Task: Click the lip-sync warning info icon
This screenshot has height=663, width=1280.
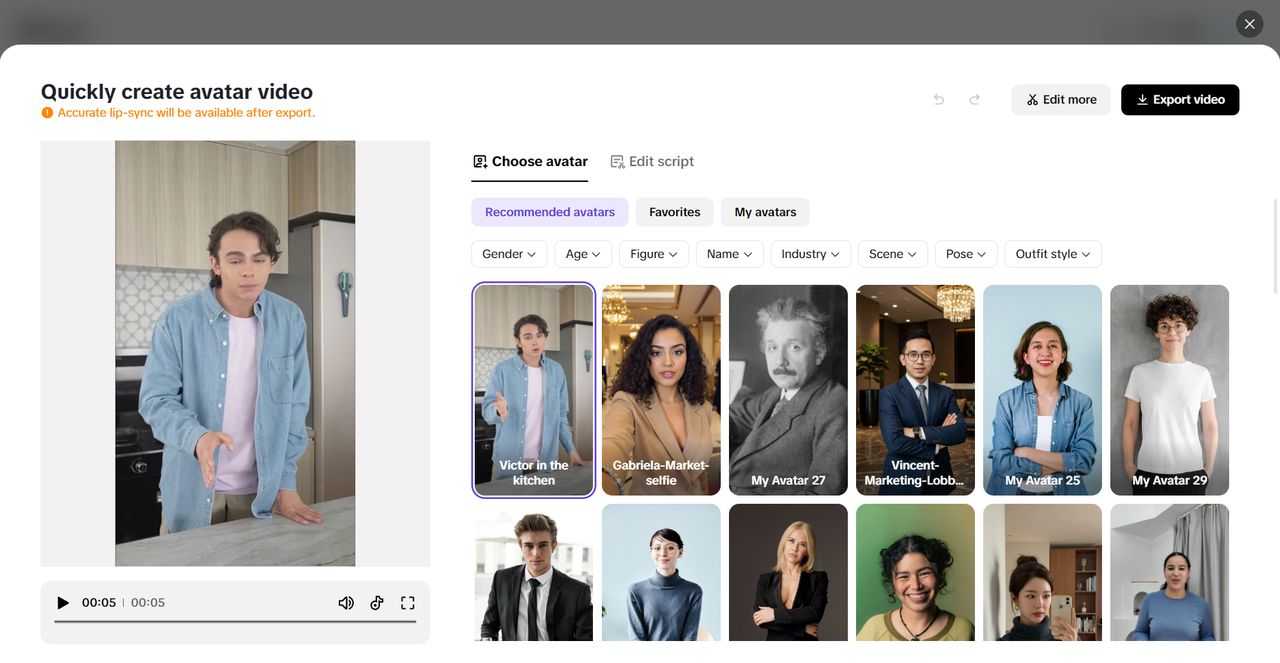Action: point(47,113)
